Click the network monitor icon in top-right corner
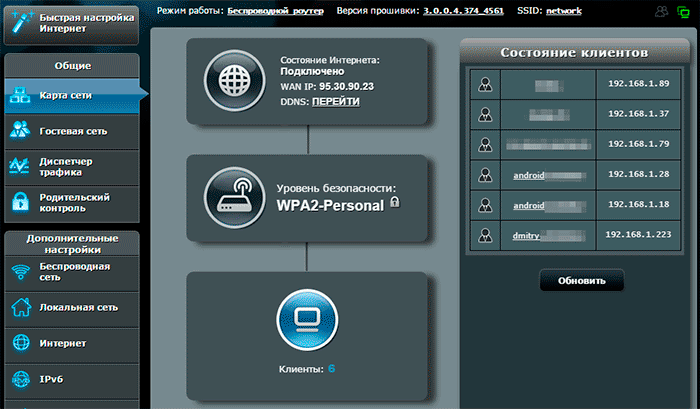The image size is (700, 409). 682,11
